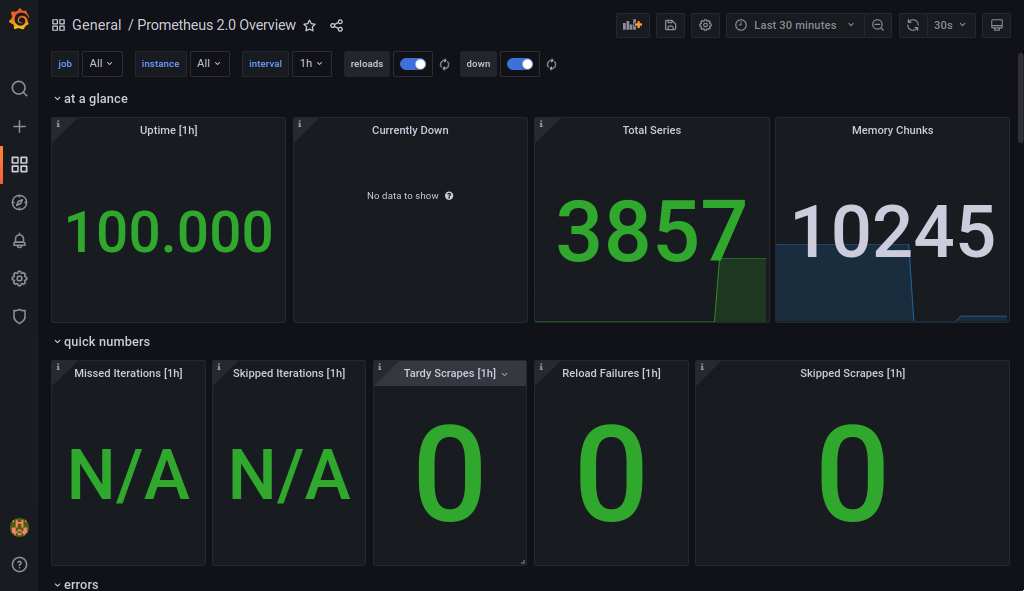Click the 100.000 uptime value

point(168,231)
